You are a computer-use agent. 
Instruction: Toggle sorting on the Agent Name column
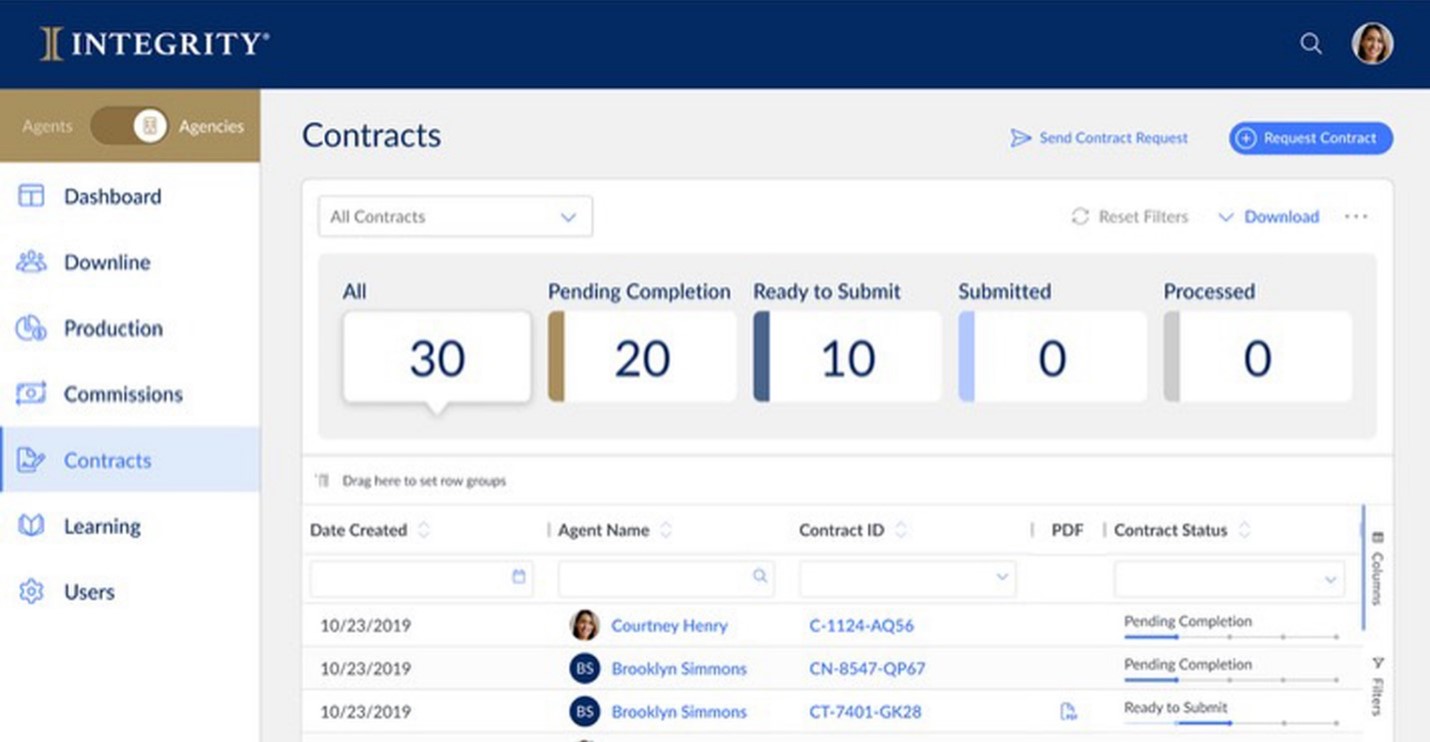click(x=666, y=529)
